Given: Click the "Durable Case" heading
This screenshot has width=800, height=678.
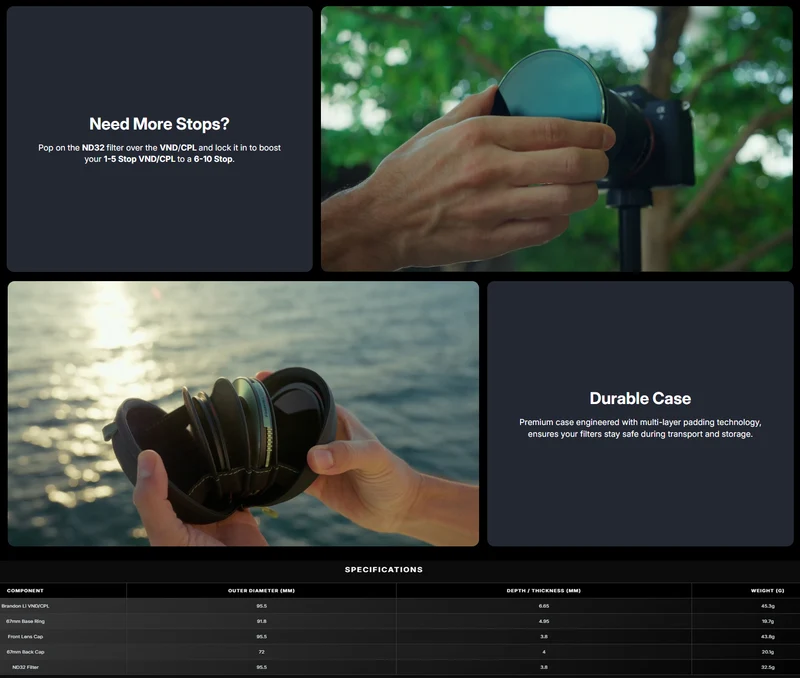Looking at the screenshot, I should [x=640, y=398].
